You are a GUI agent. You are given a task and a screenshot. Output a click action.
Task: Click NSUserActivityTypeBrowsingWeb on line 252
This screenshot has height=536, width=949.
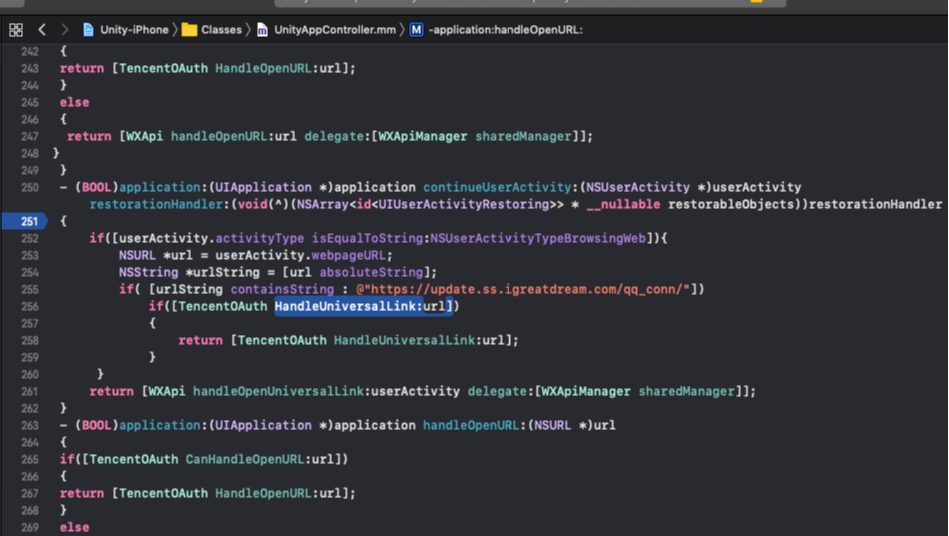(537, 238)
